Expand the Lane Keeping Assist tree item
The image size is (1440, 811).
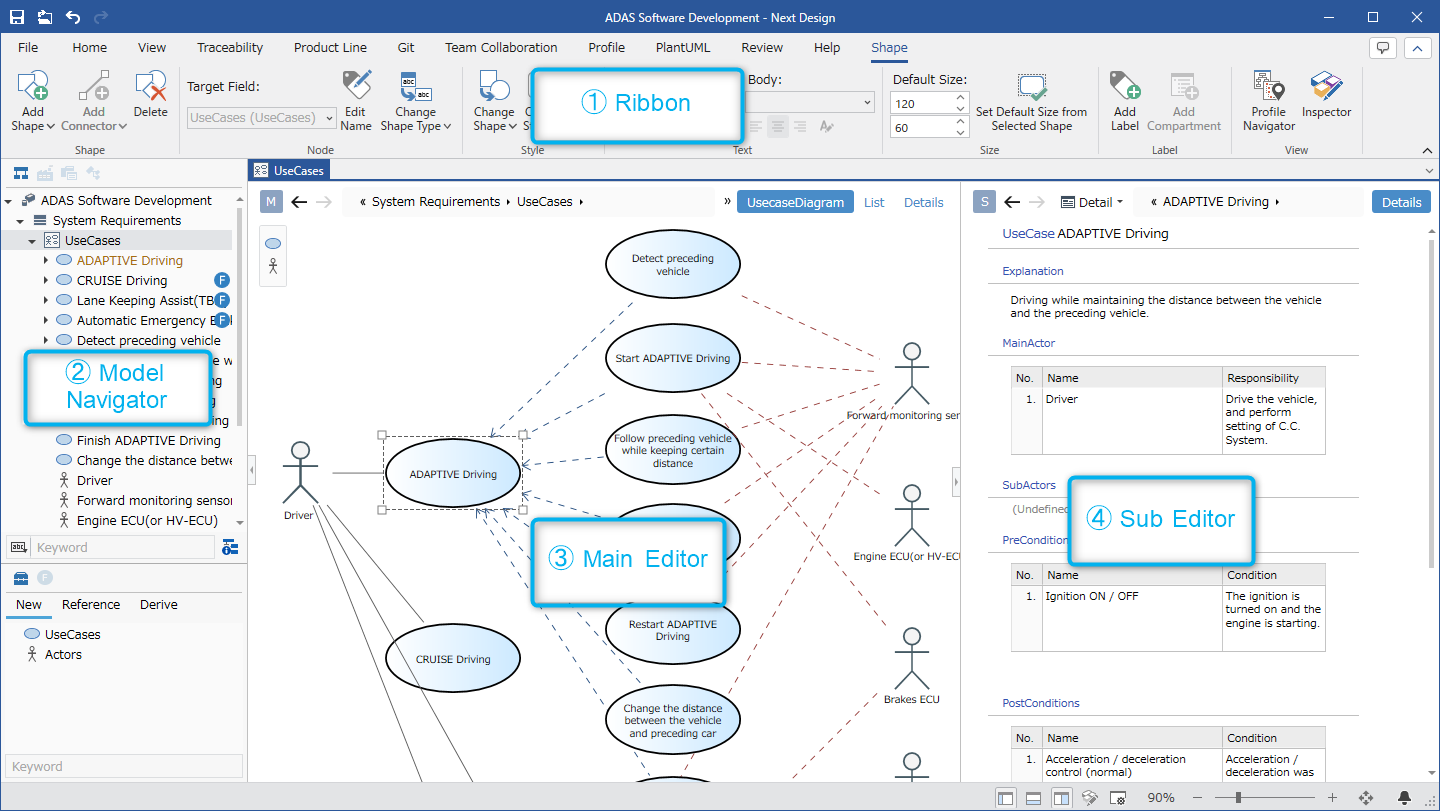46,301
